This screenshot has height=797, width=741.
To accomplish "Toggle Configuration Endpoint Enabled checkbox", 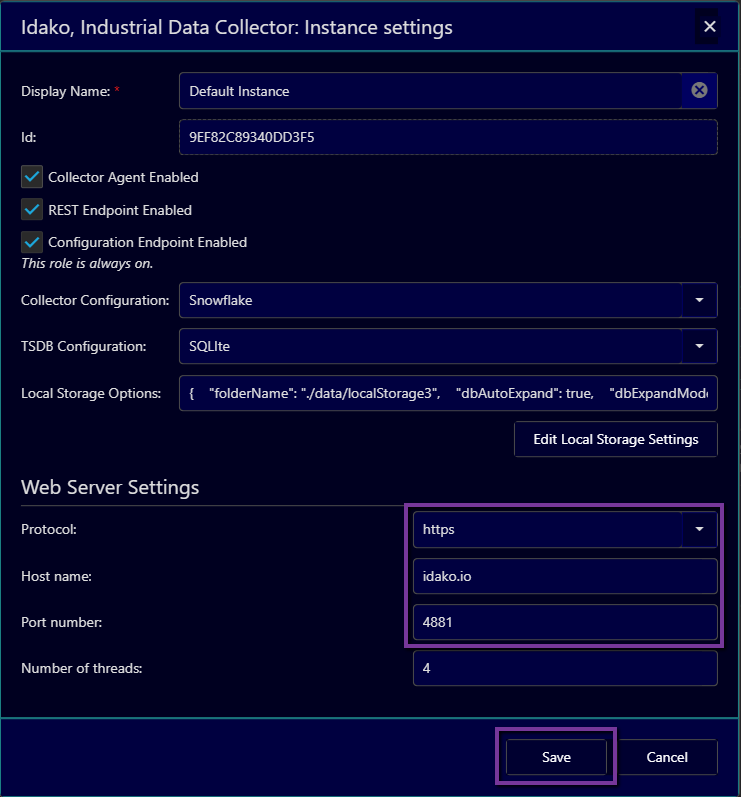I will (32, 242).
